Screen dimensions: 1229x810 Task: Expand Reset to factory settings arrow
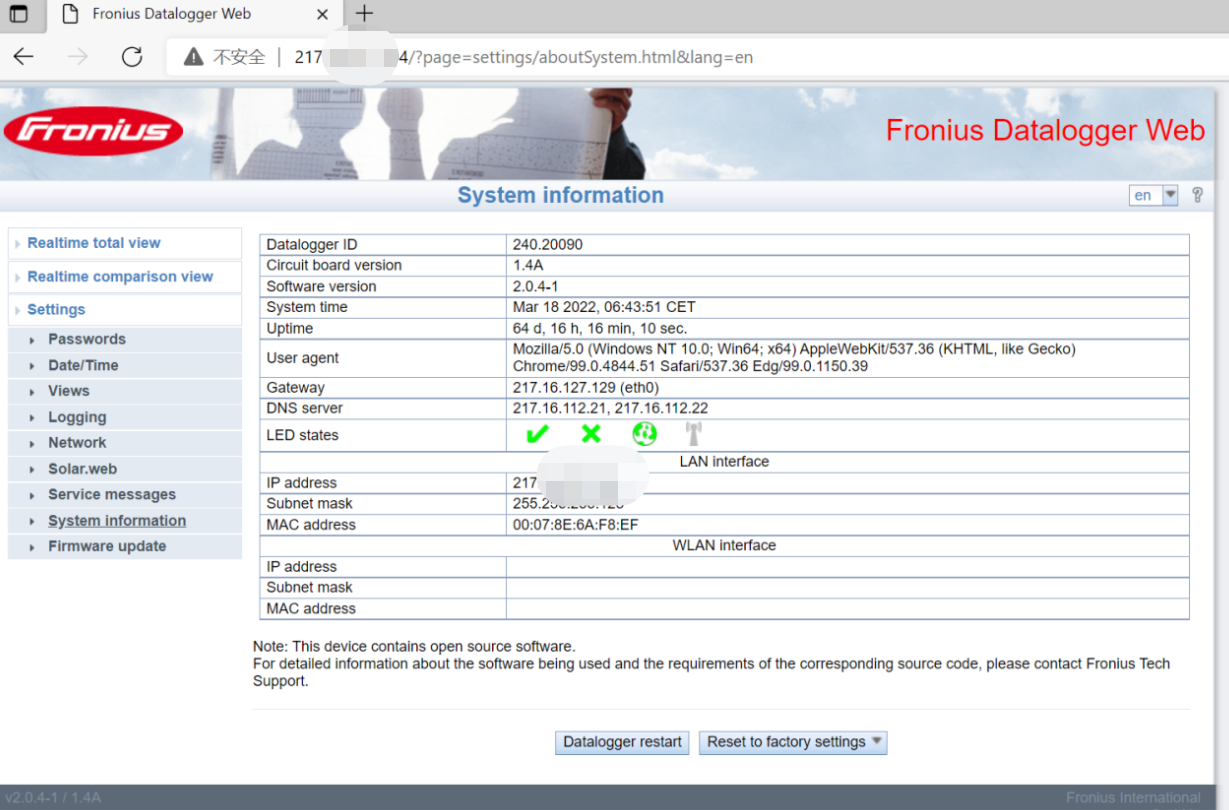tap(876, 741)
